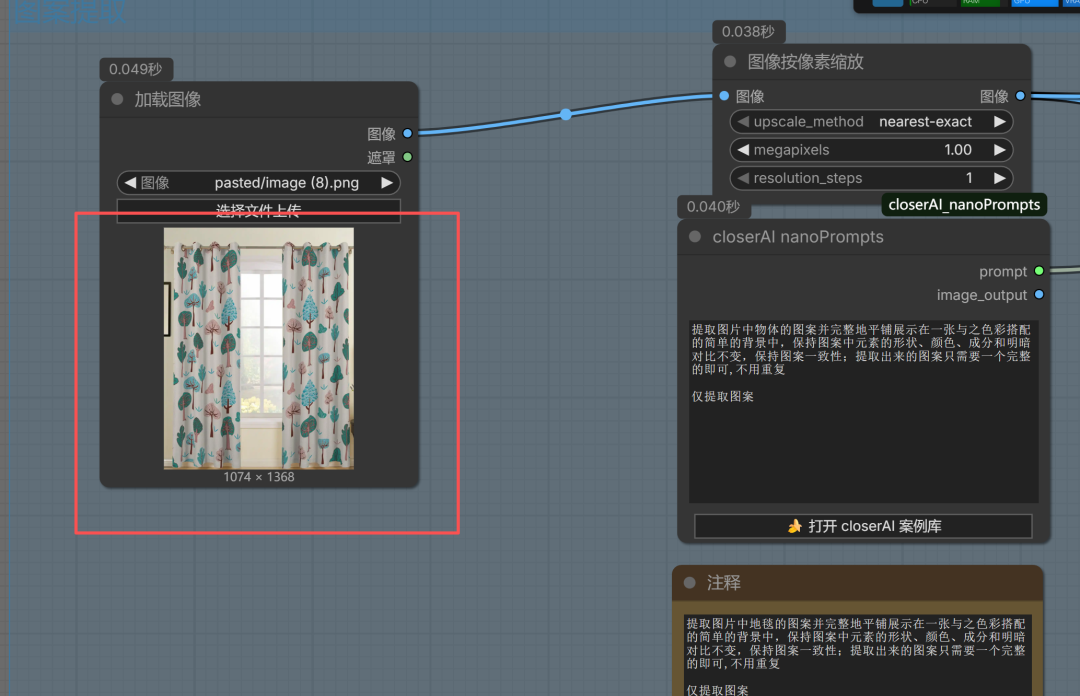Click the green 遮罩 output port
This screenshot has width=1080, height=696.
tap(408, 157)
